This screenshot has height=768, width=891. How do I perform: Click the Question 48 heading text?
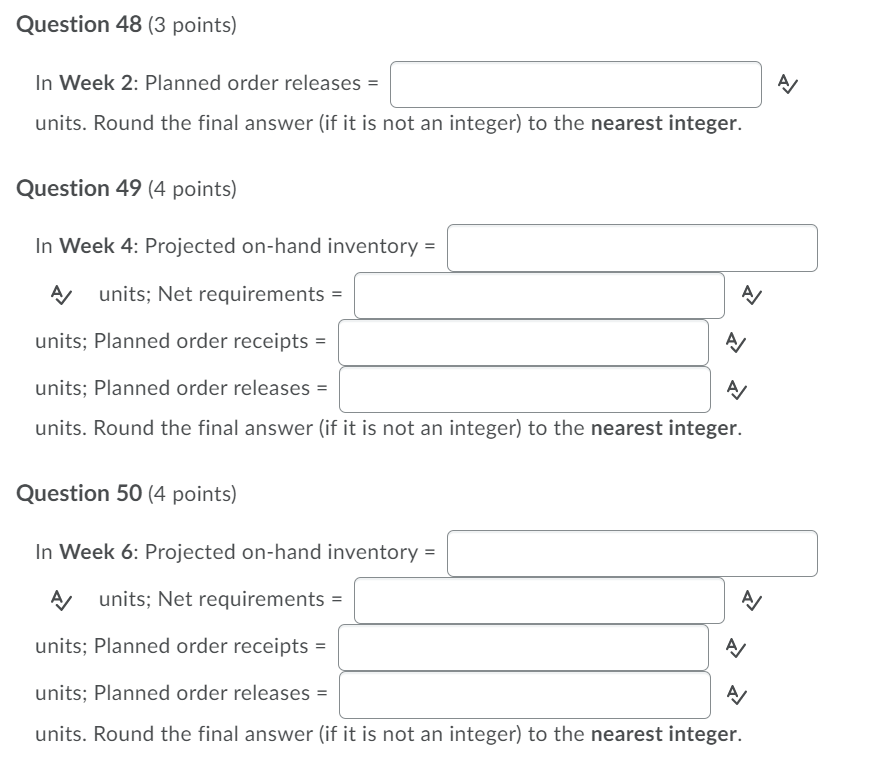pyautogui.click(x=75, y=25)
